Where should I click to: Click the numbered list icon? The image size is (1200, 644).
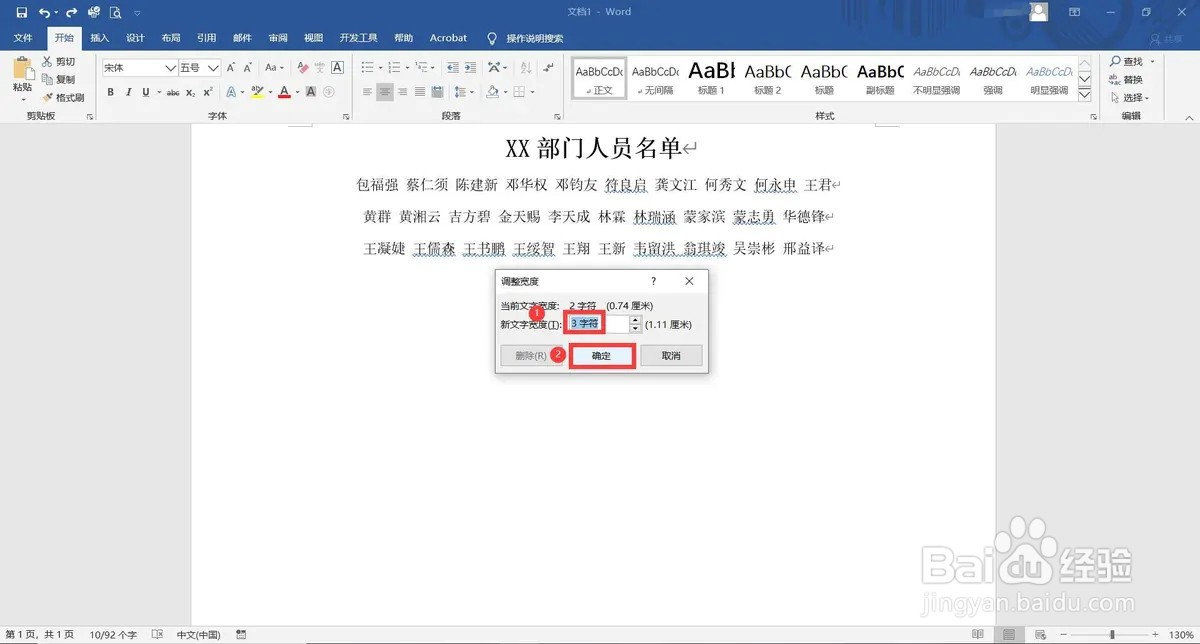[394, 67]
